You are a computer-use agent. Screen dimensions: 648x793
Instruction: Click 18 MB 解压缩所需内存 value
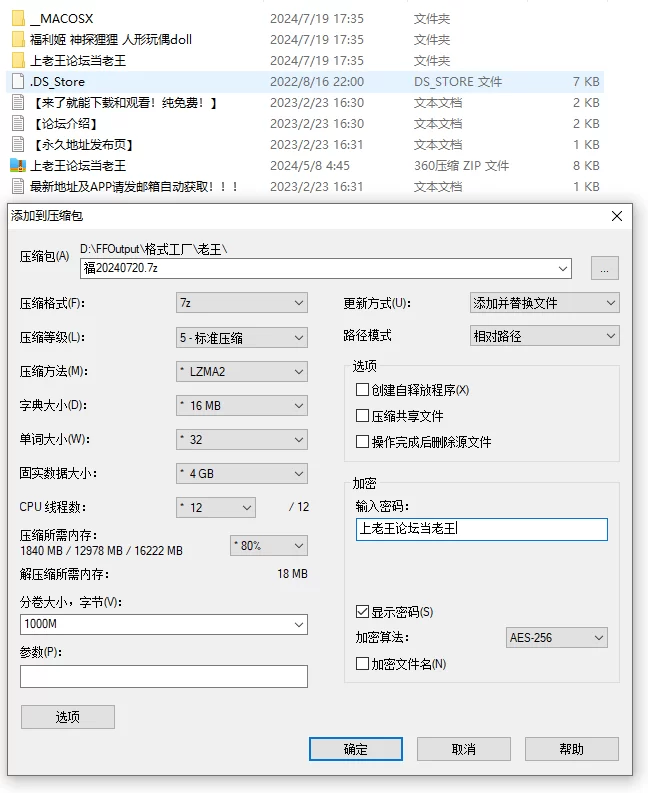[292, 574]
